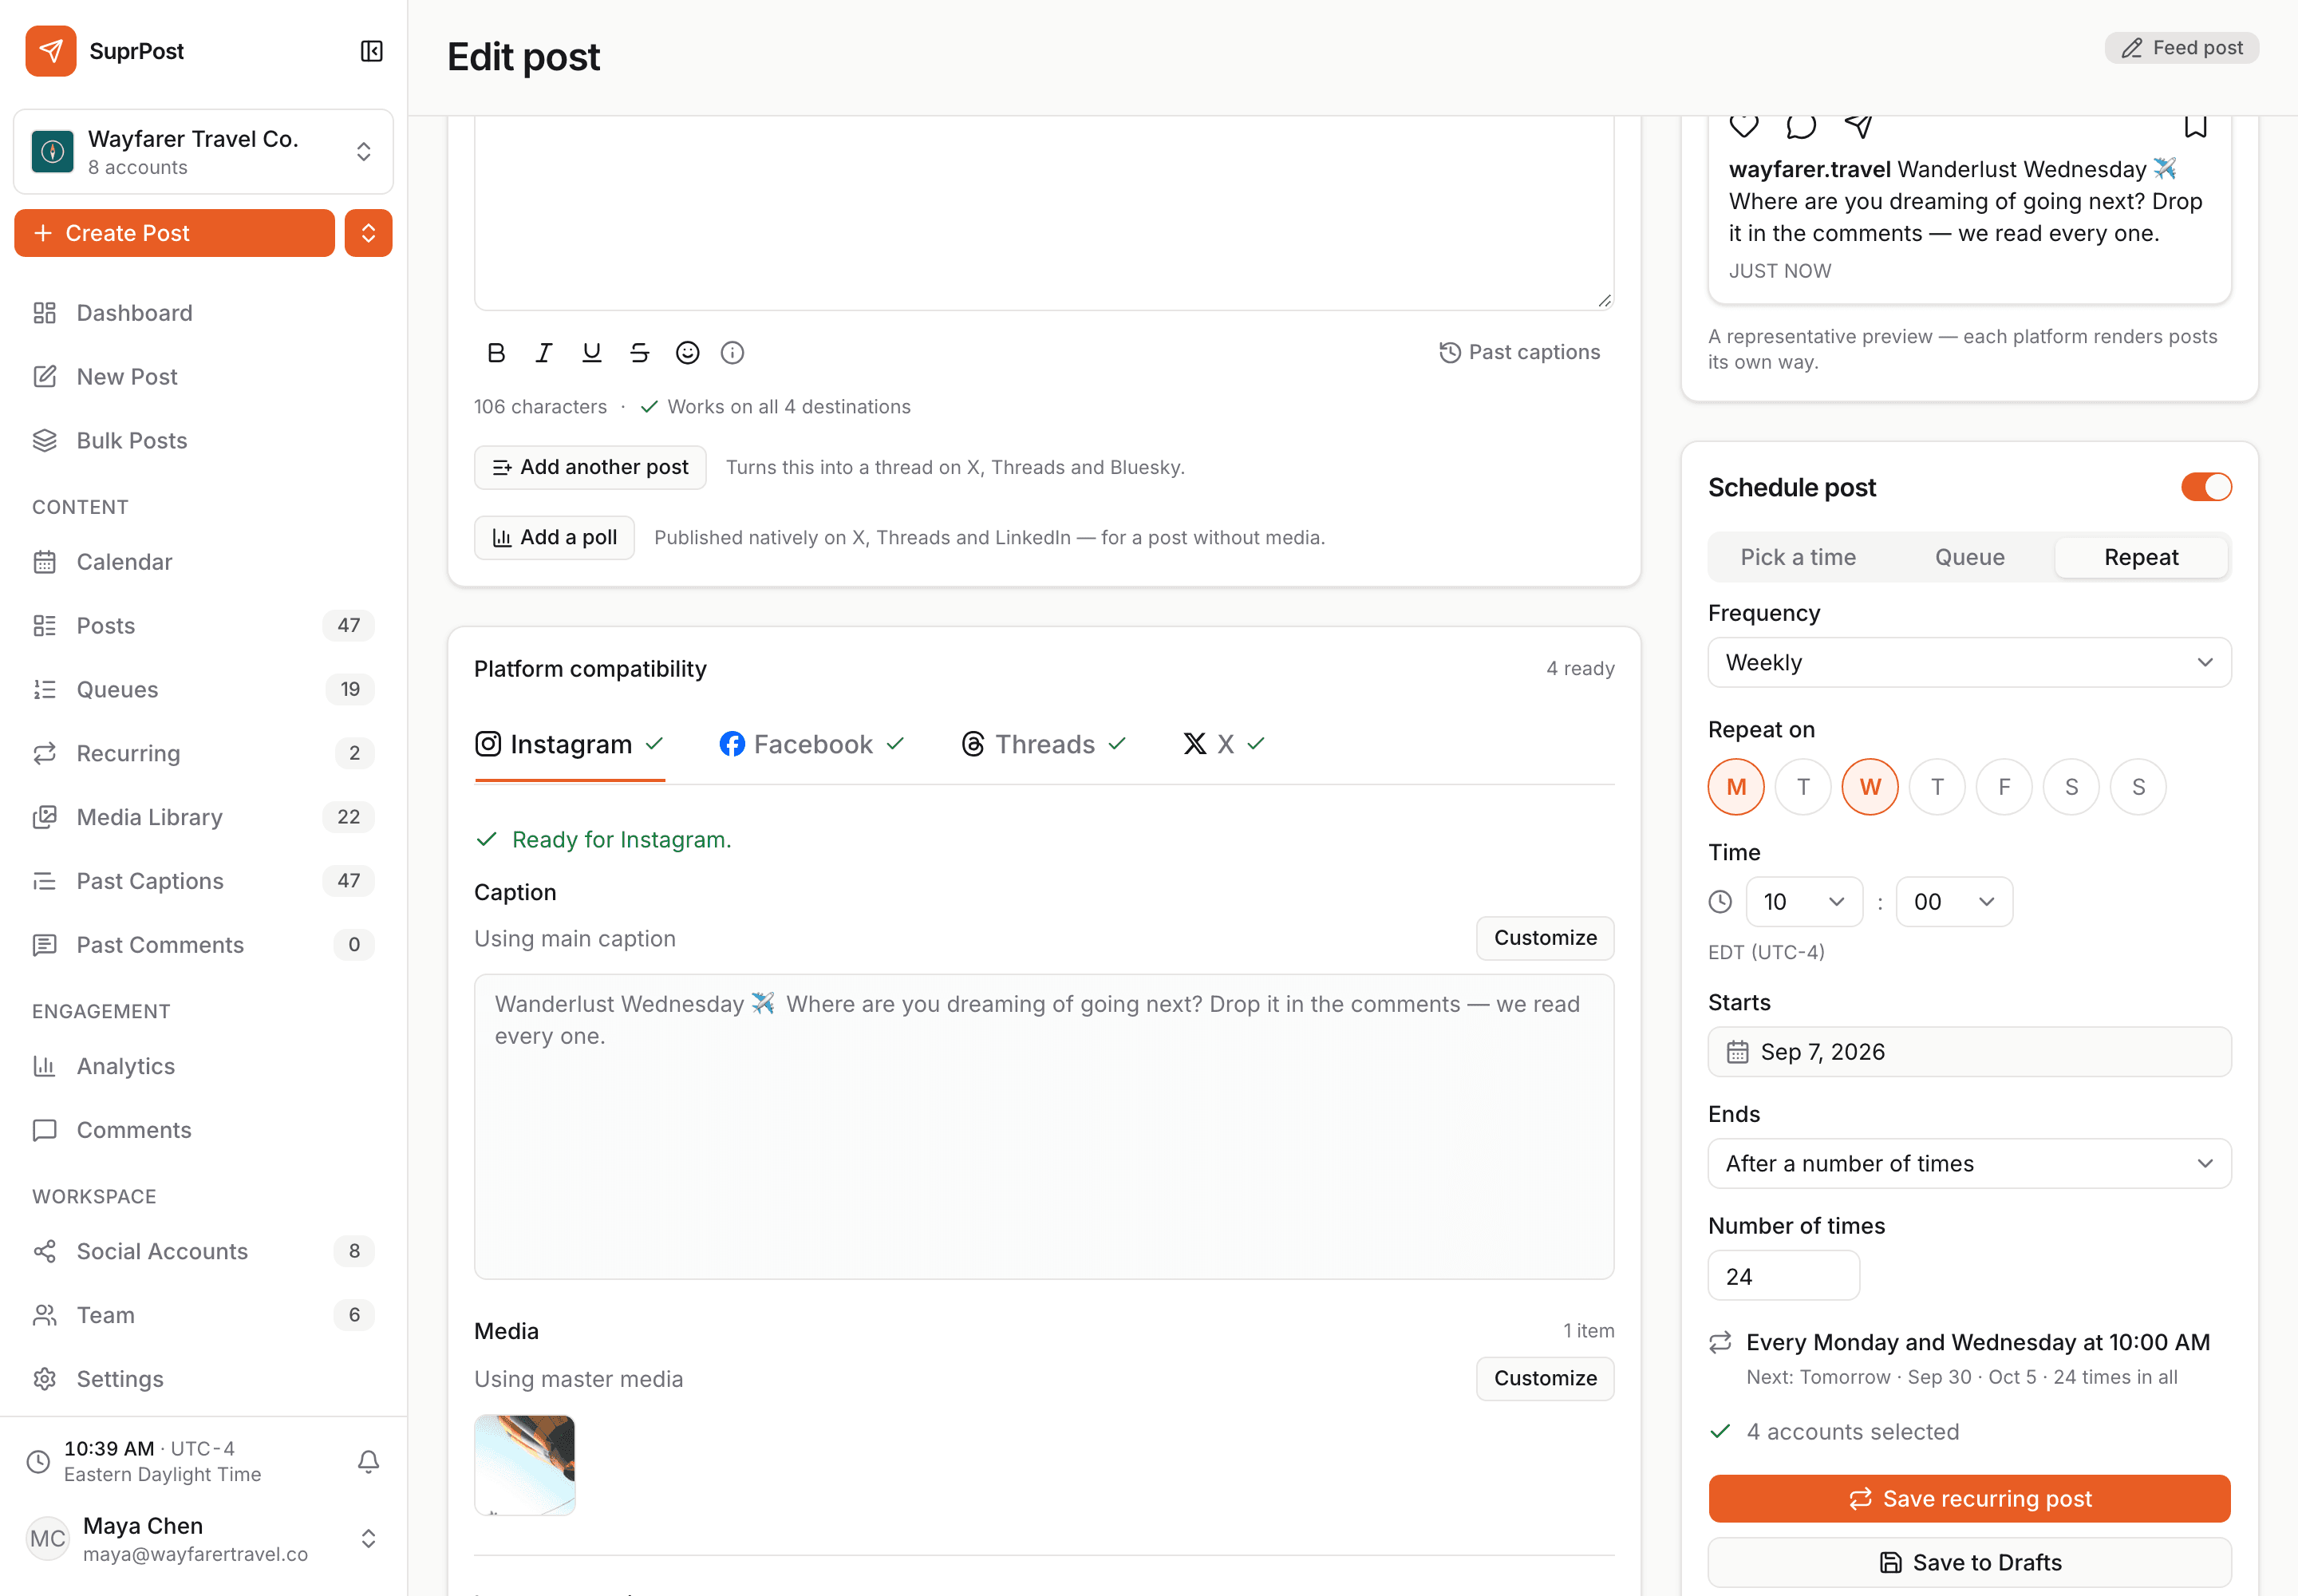
Task: Open Analytics in the sidebar
Action: point(204,1066)
